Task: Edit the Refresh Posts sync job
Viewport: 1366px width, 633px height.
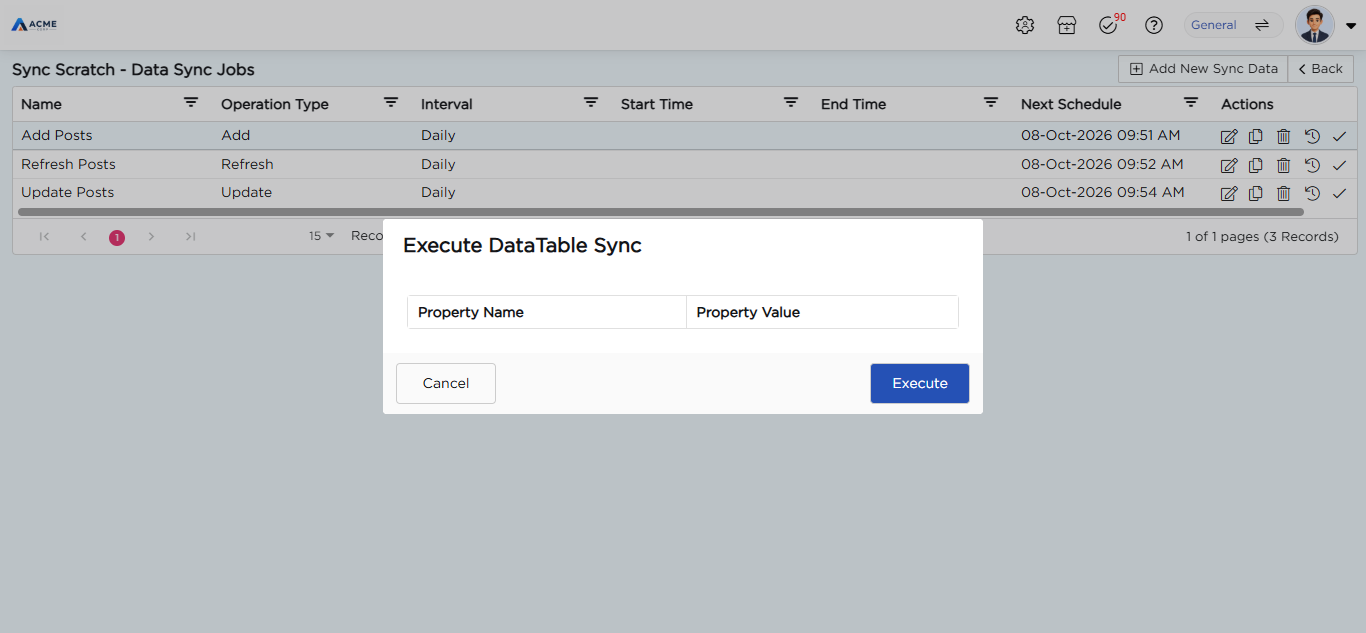Action: (x=1229, y=165)
